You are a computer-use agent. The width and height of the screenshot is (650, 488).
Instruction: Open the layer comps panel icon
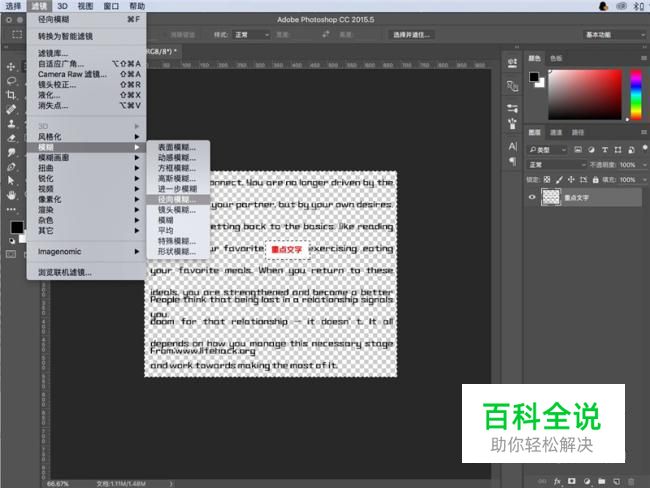click(512, 86)
